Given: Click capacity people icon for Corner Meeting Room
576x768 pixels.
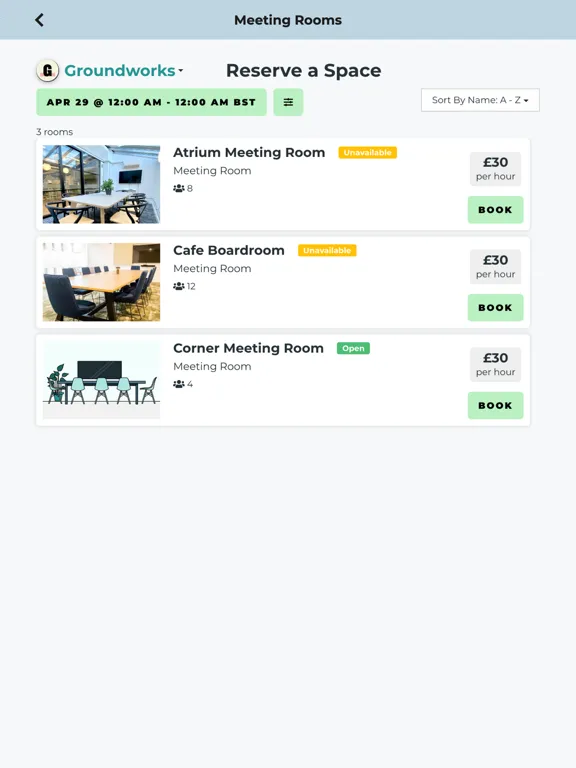Looking at the screenshot, I should pyautogui.click(x=179, y=384).
